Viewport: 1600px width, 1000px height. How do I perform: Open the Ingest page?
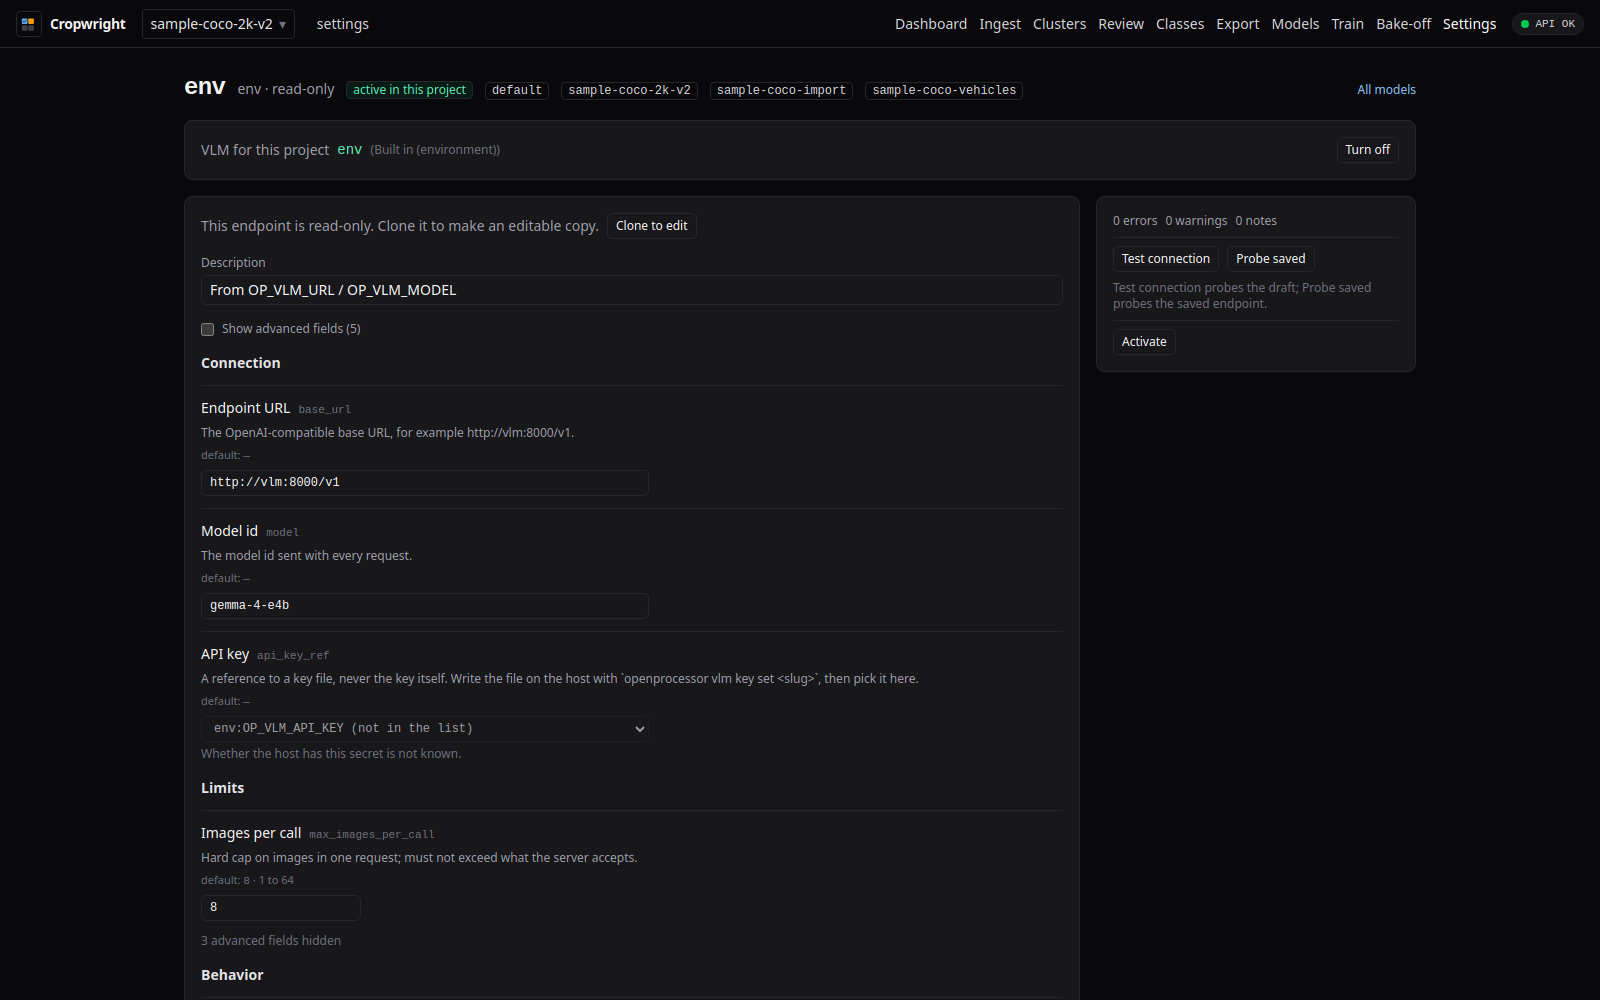pos(1000,24)
